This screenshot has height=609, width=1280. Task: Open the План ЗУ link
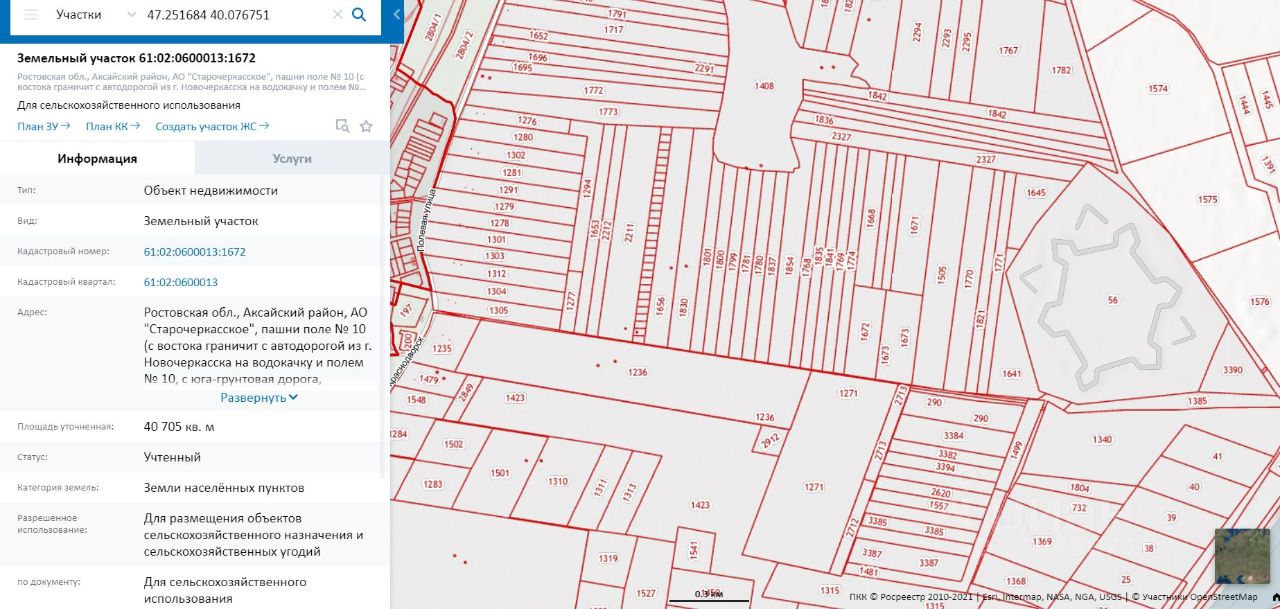[x=44, y=126]
